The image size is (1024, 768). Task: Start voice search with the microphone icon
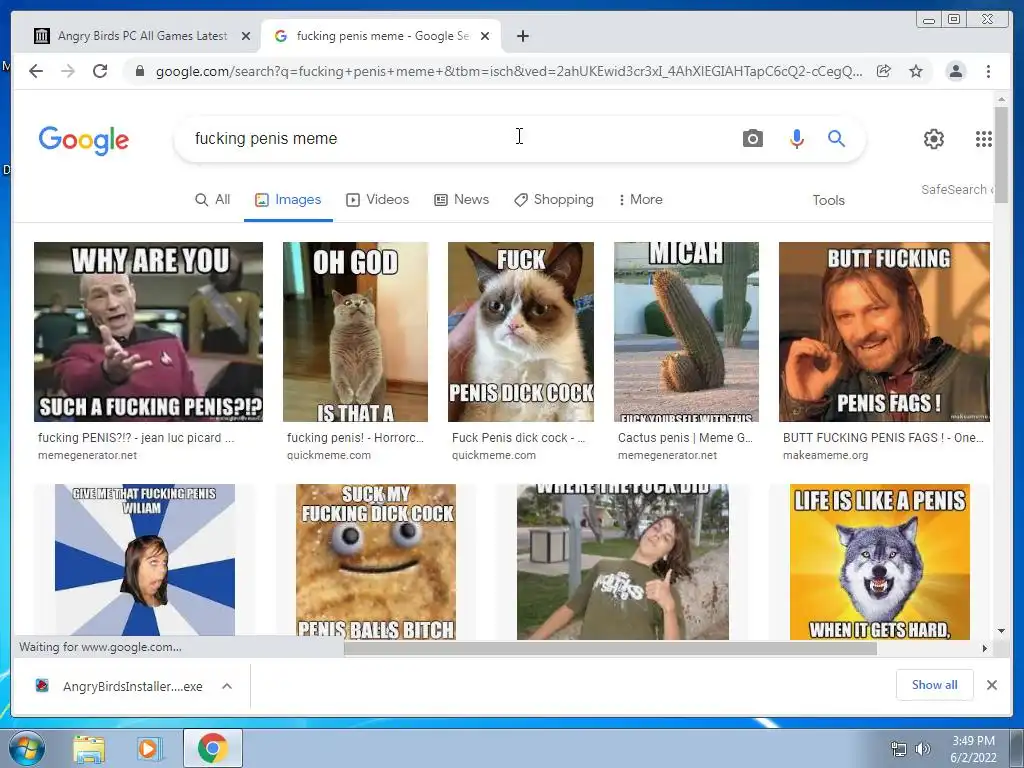796,138
